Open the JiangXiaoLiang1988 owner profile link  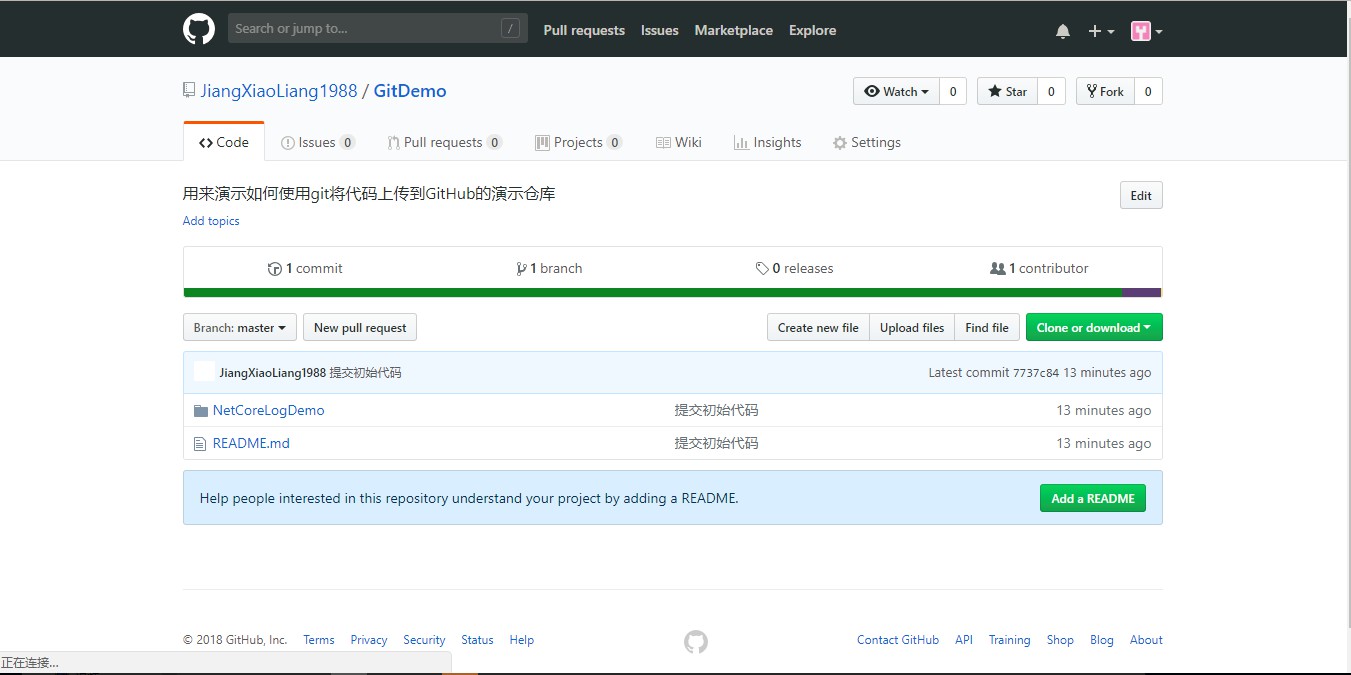[279, 91]
